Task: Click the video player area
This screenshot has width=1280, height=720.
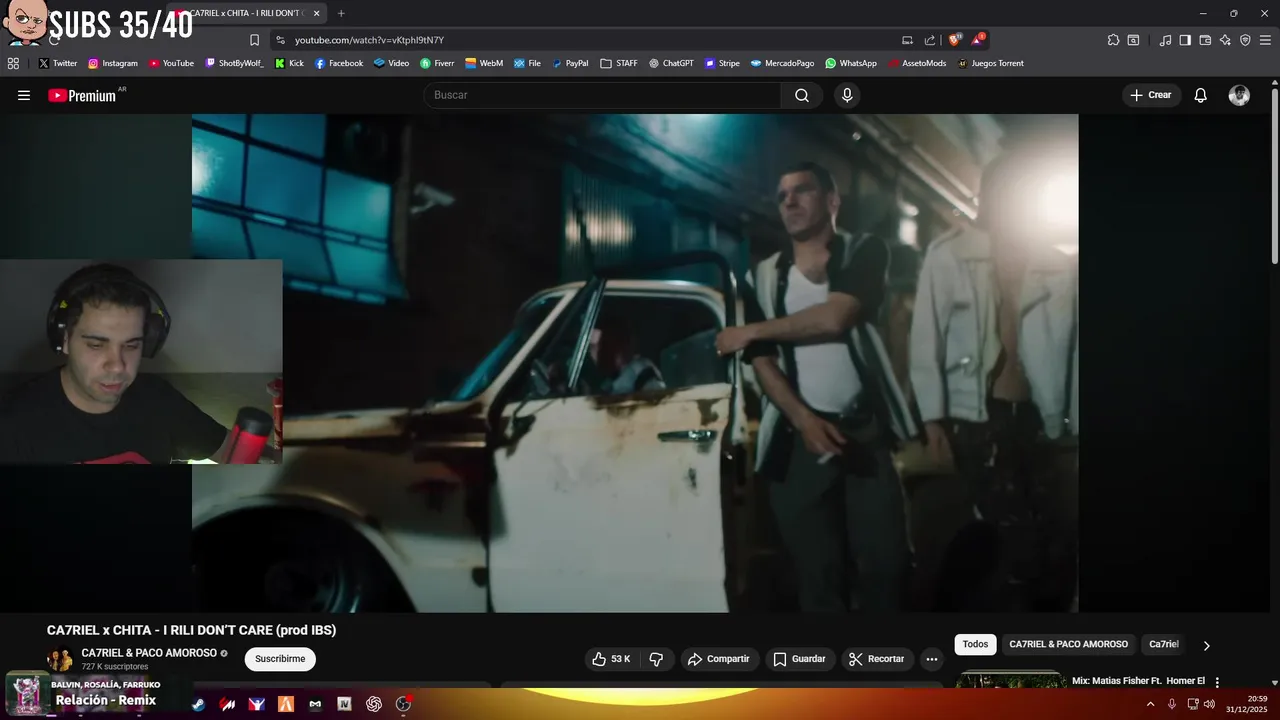Action: click(x=635, y=363)
